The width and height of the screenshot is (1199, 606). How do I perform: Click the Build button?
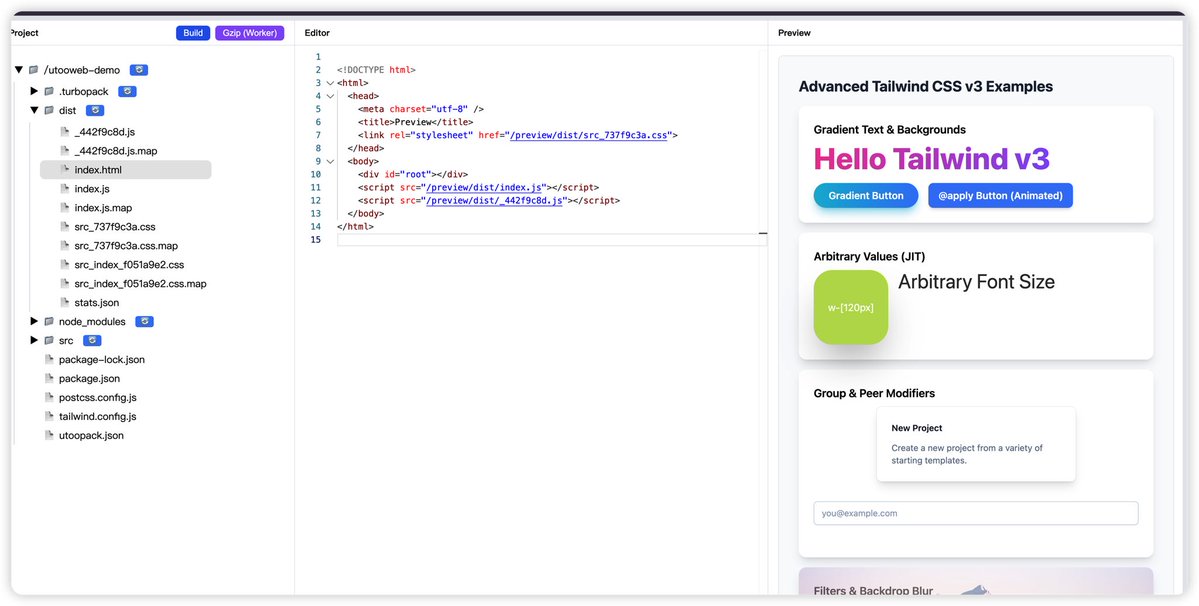pyautogui.click(x=193, y=33)
